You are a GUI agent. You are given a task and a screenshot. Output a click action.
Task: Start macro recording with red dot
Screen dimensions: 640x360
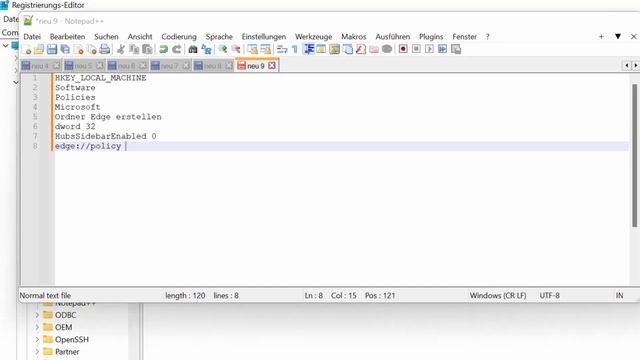403,49
